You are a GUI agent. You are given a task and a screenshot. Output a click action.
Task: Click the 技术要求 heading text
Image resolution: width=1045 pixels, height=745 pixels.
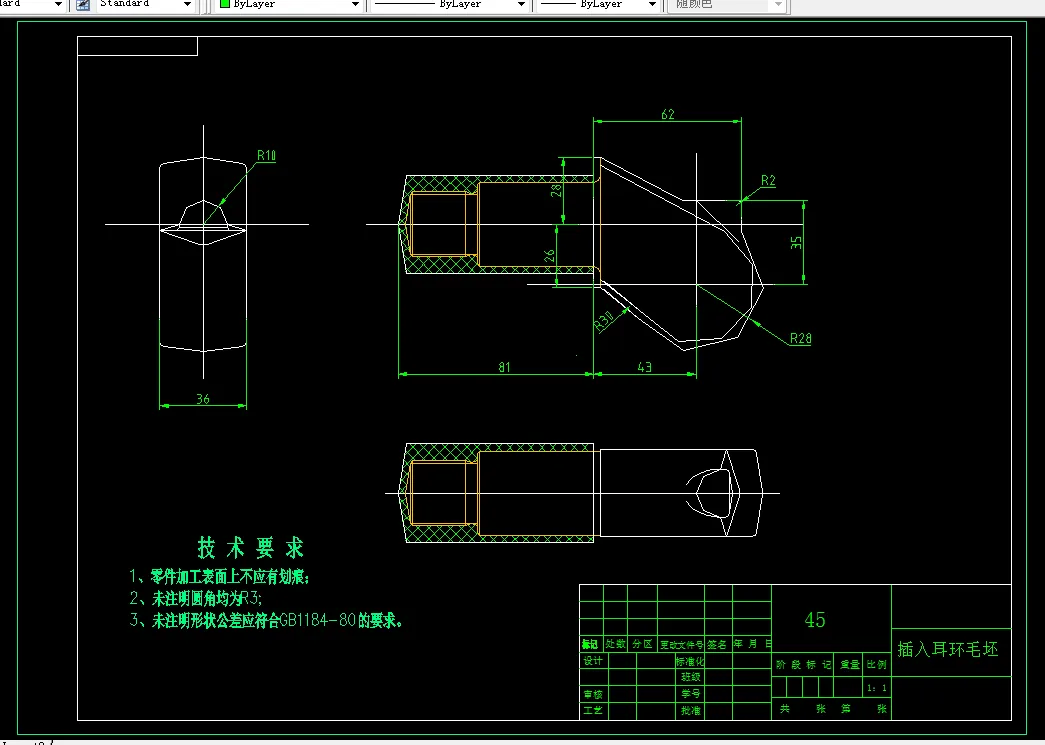click(x=251, y=548)
